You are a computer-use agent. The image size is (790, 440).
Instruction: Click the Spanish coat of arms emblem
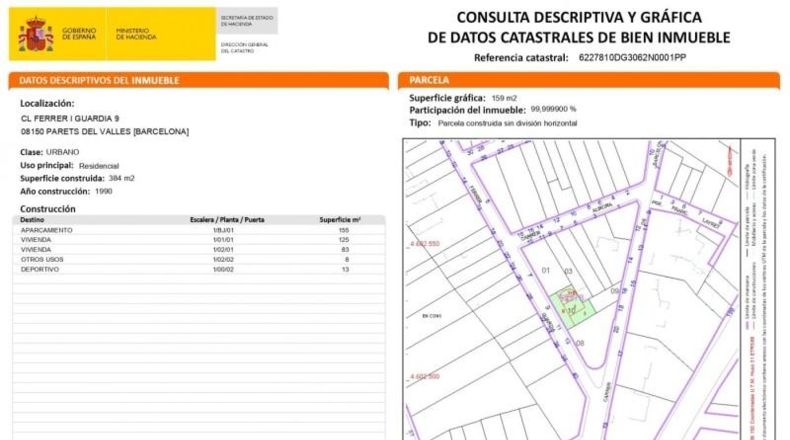point(36,34)
